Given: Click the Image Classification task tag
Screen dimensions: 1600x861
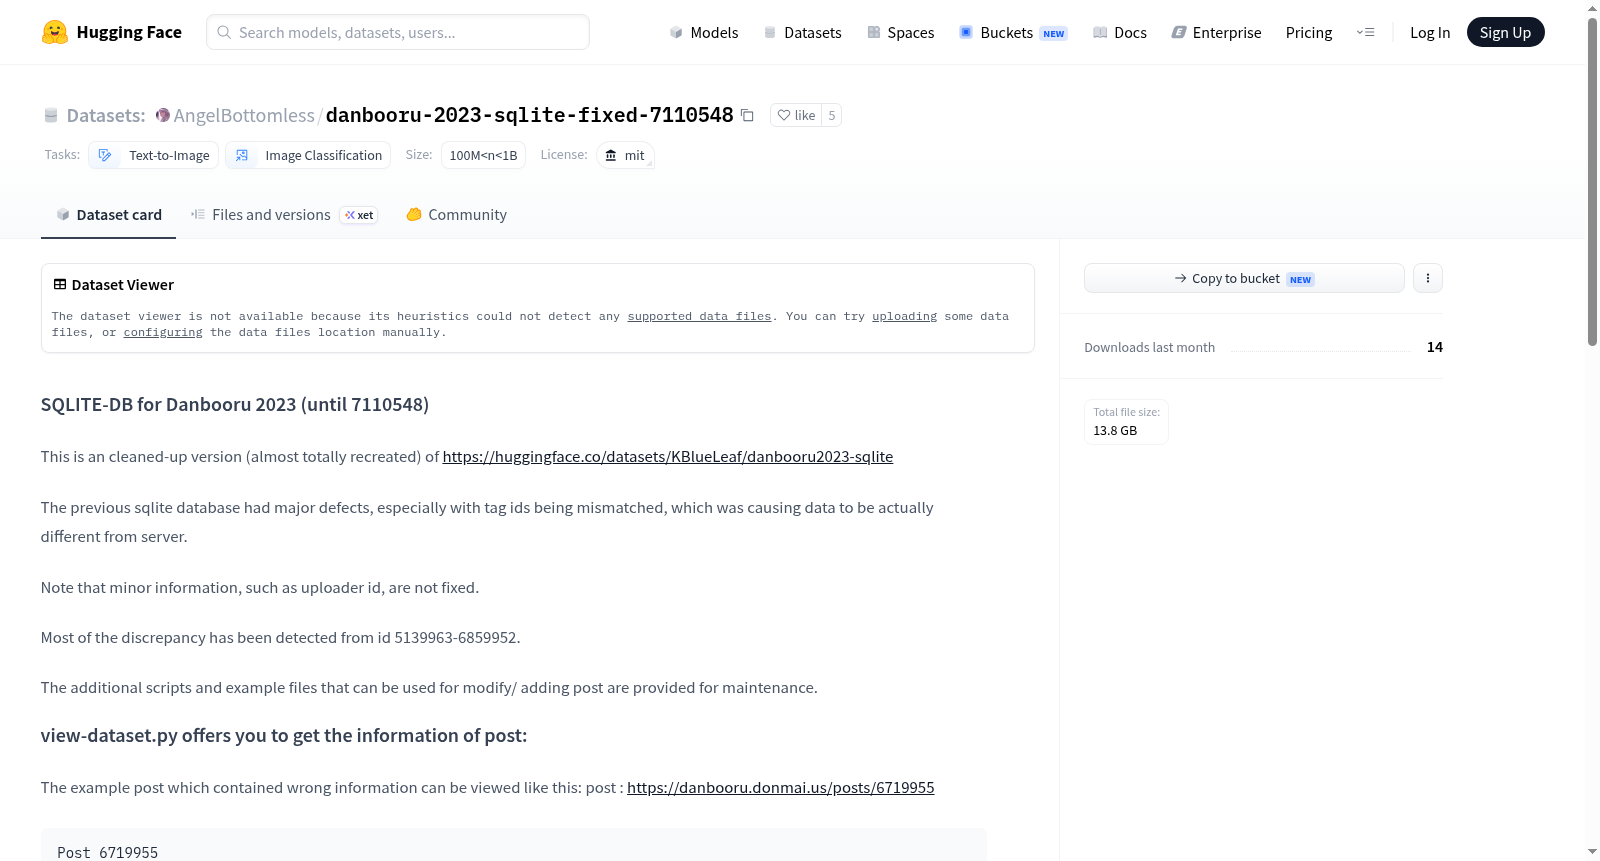Looking at the screenshot, I should [308, 155].
